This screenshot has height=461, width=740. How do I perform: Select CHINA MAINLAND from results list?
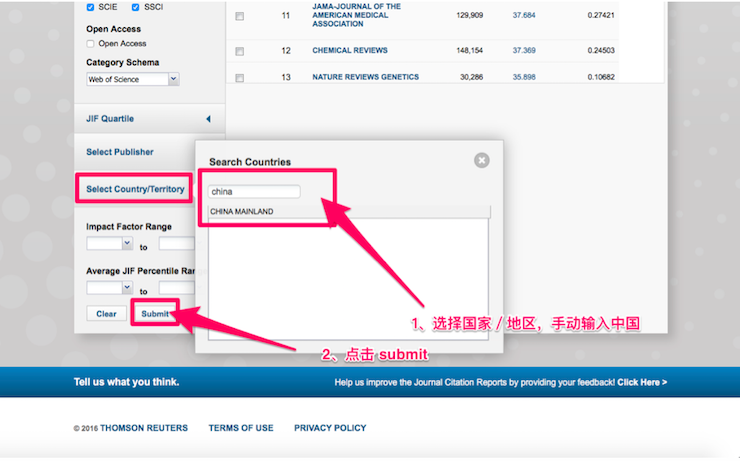pos(242,212)
